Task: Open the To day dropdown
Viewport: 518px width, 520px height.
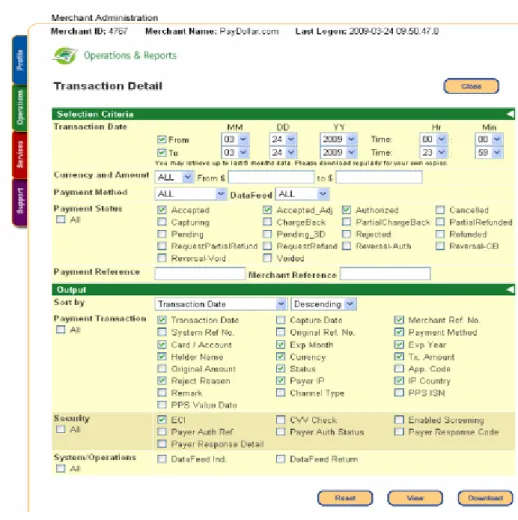Action: click(283, 153)
